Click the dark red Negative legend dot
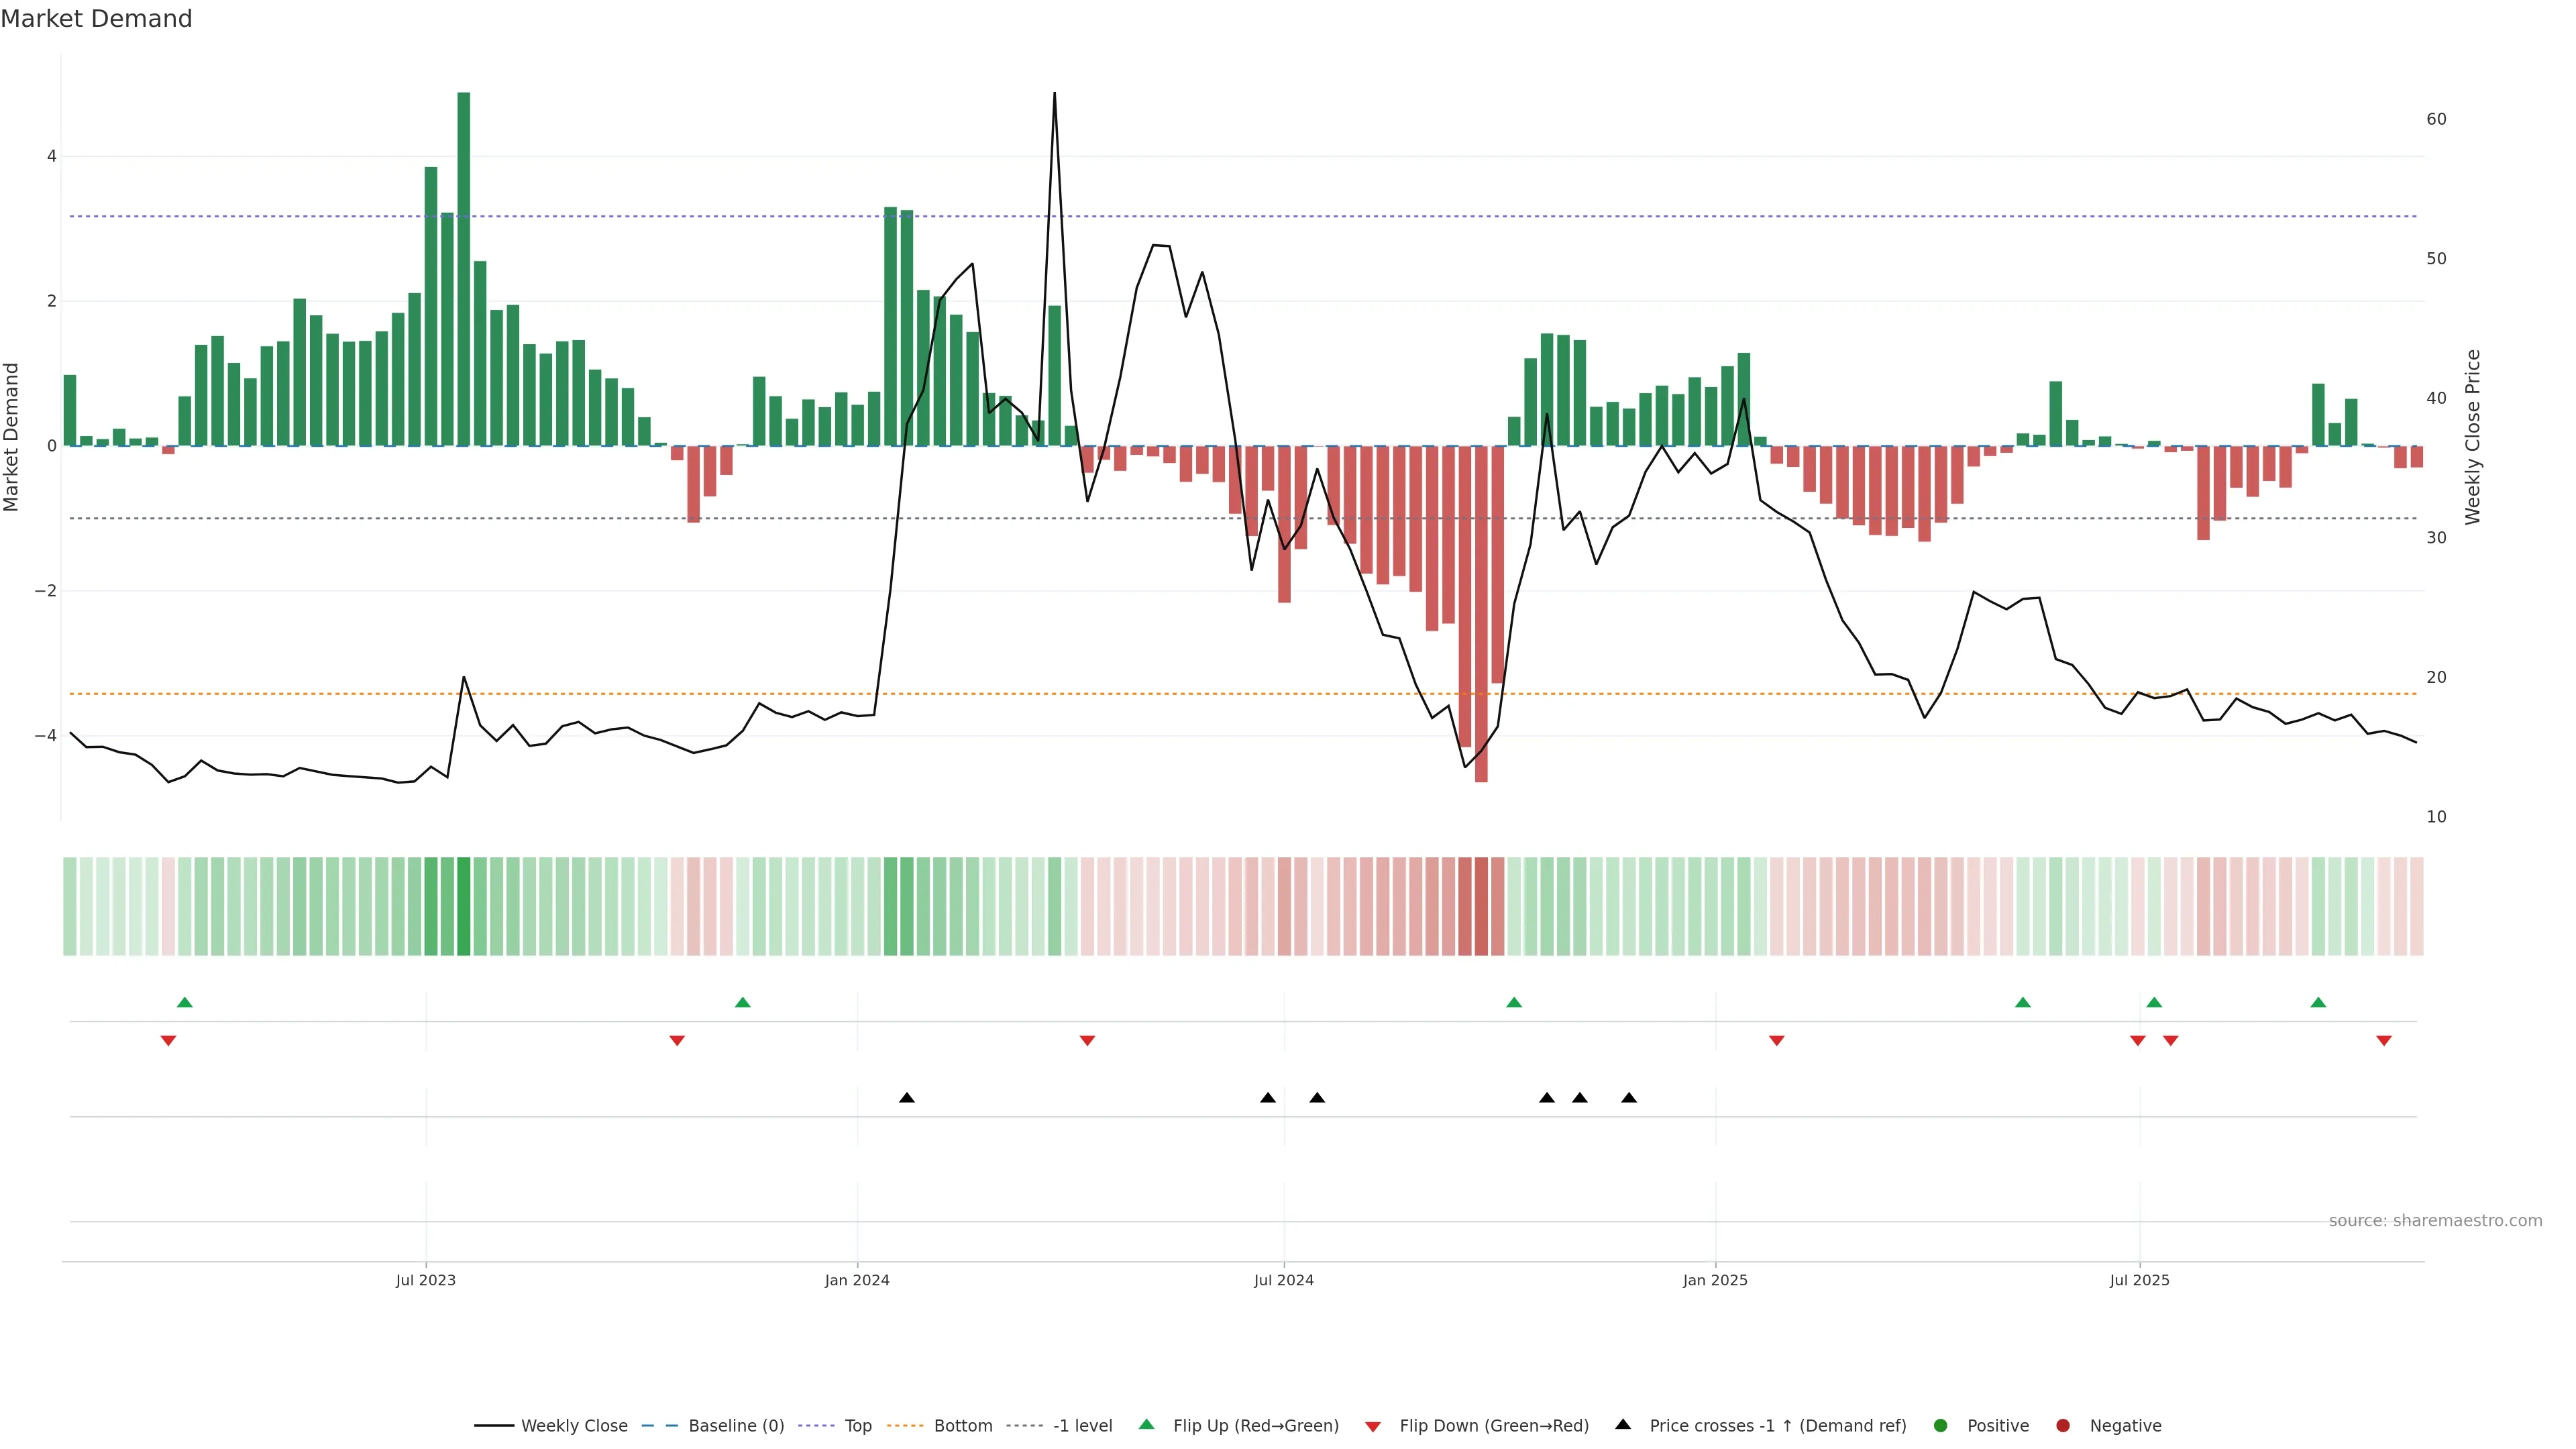Screen dimensions: 2576x1449 coord(2063,1426)
